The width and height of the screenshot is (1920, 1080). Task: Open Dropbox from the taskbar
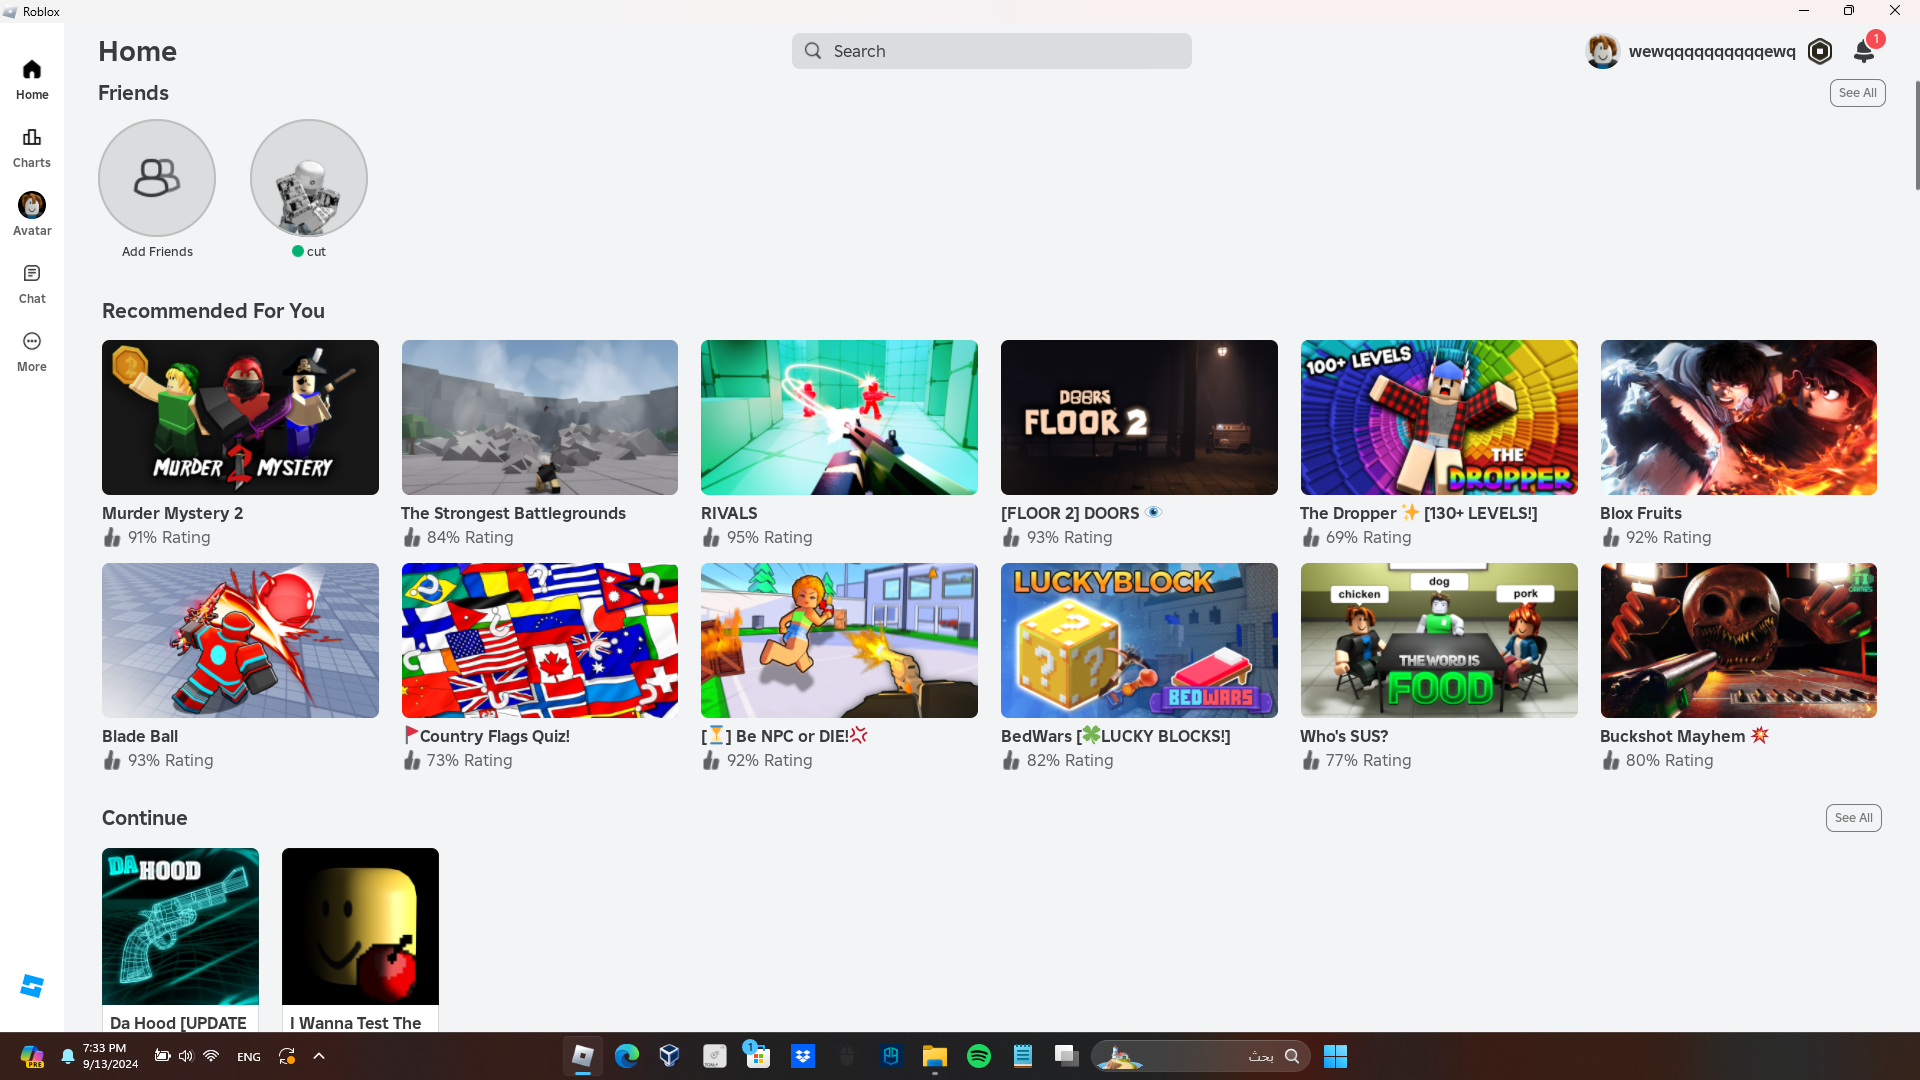[803, 1056]
